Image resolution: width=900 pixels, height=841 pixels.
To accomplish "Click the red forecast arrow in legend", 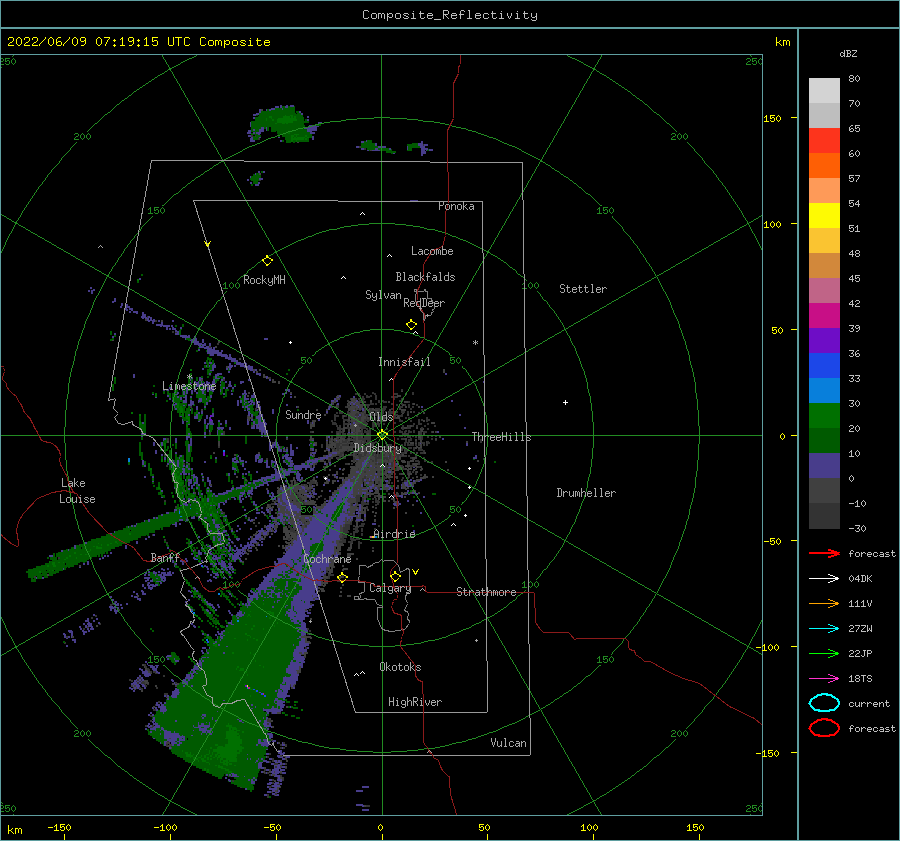I will click(x=824, y=553).
